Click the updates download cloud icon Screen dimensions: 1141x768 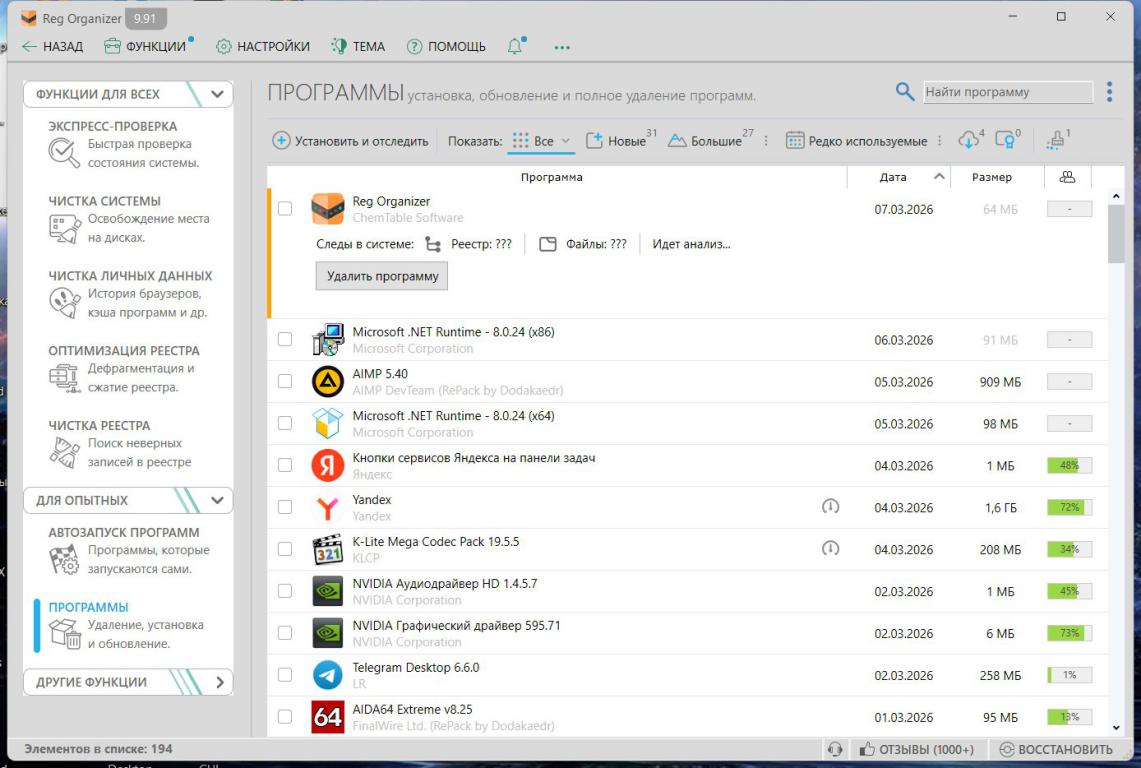968,141
